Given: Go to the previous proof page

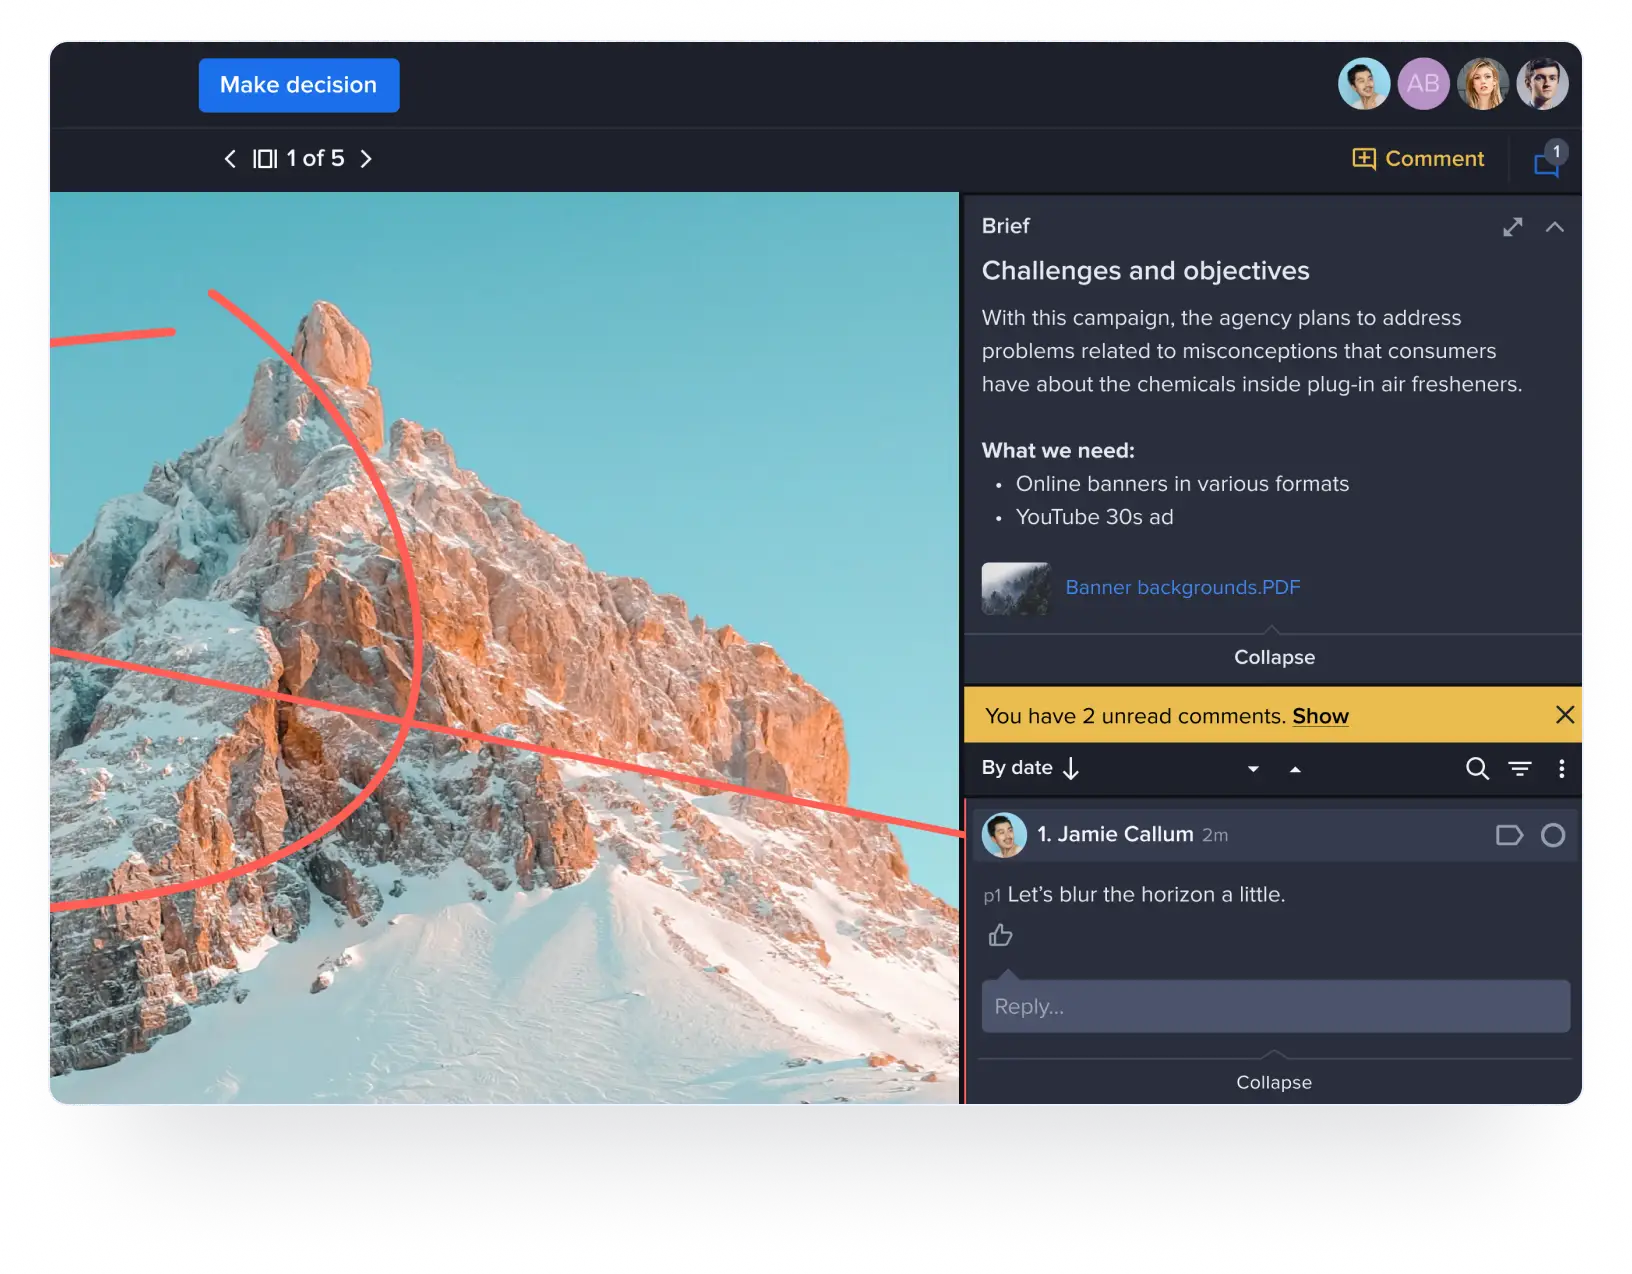Looking at the screenshot, I should click(230, 159).
